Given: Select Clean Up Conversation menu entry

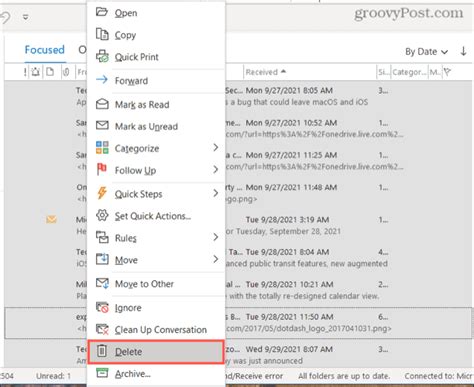Looking at the screenshot, I should (x=156, y=330).
